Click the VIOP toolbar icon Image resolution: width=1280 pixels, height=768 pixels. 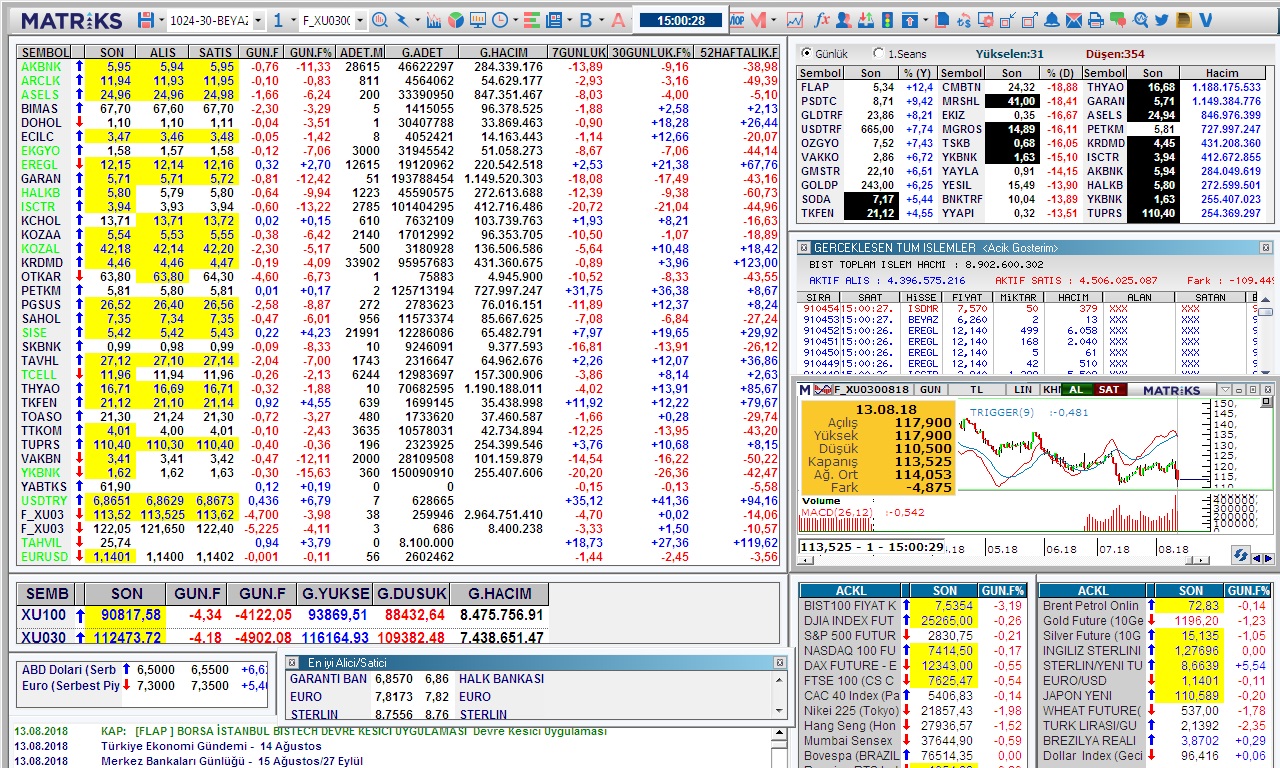(737, 20)
